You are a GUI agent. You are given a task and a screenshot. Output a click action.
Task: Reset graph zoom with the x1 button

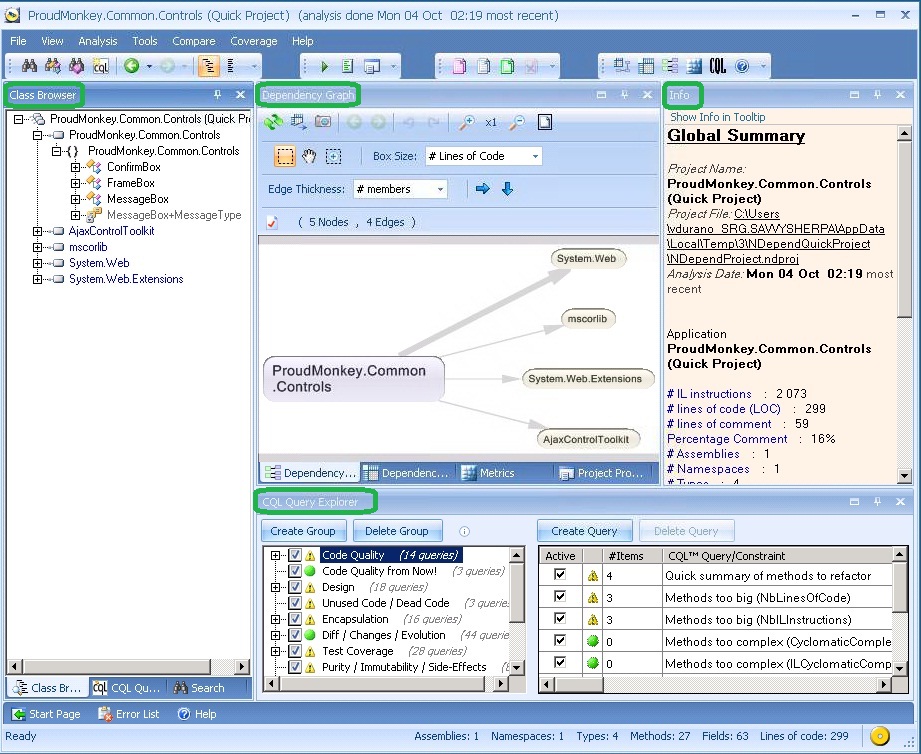pyautogui.click(x=491, y=122)
